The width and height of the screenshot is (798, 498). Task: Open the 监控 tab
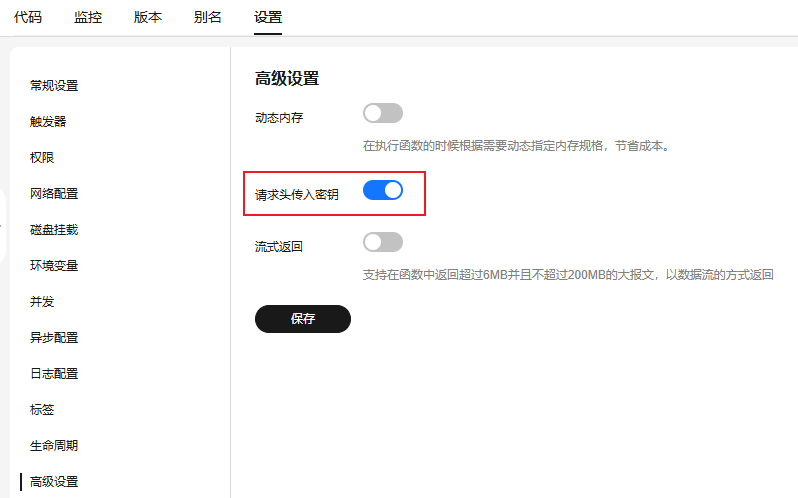tap(88, 17)
